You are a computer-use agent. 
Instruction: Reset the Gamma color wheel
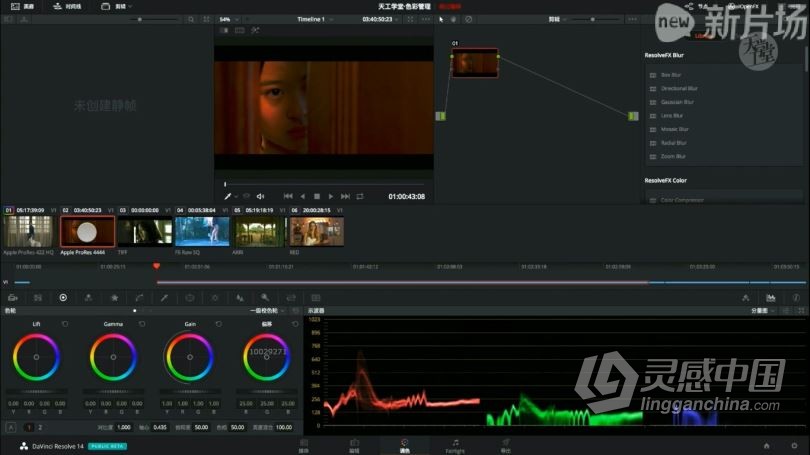click(x=142, y=324)
